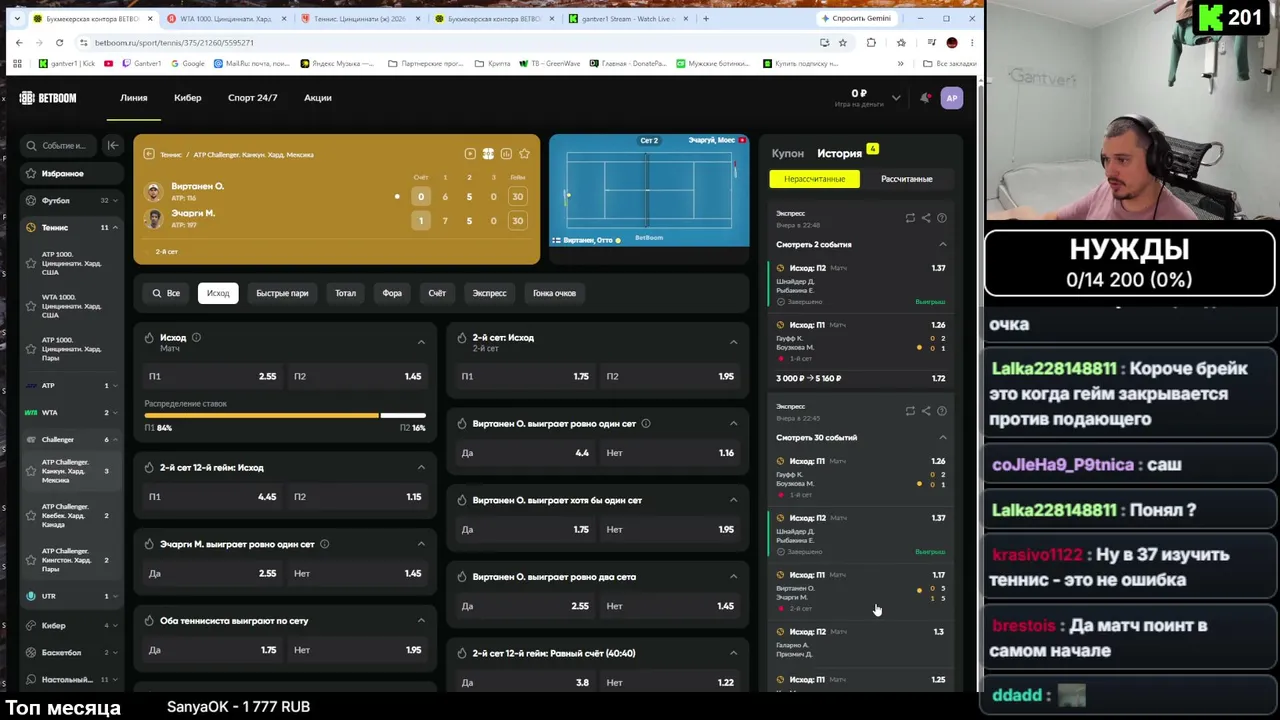Viewport: 1280px width, 720px height.
Task: Switch bet history to Нерассчитанные
Action: [x=814, y=179]
